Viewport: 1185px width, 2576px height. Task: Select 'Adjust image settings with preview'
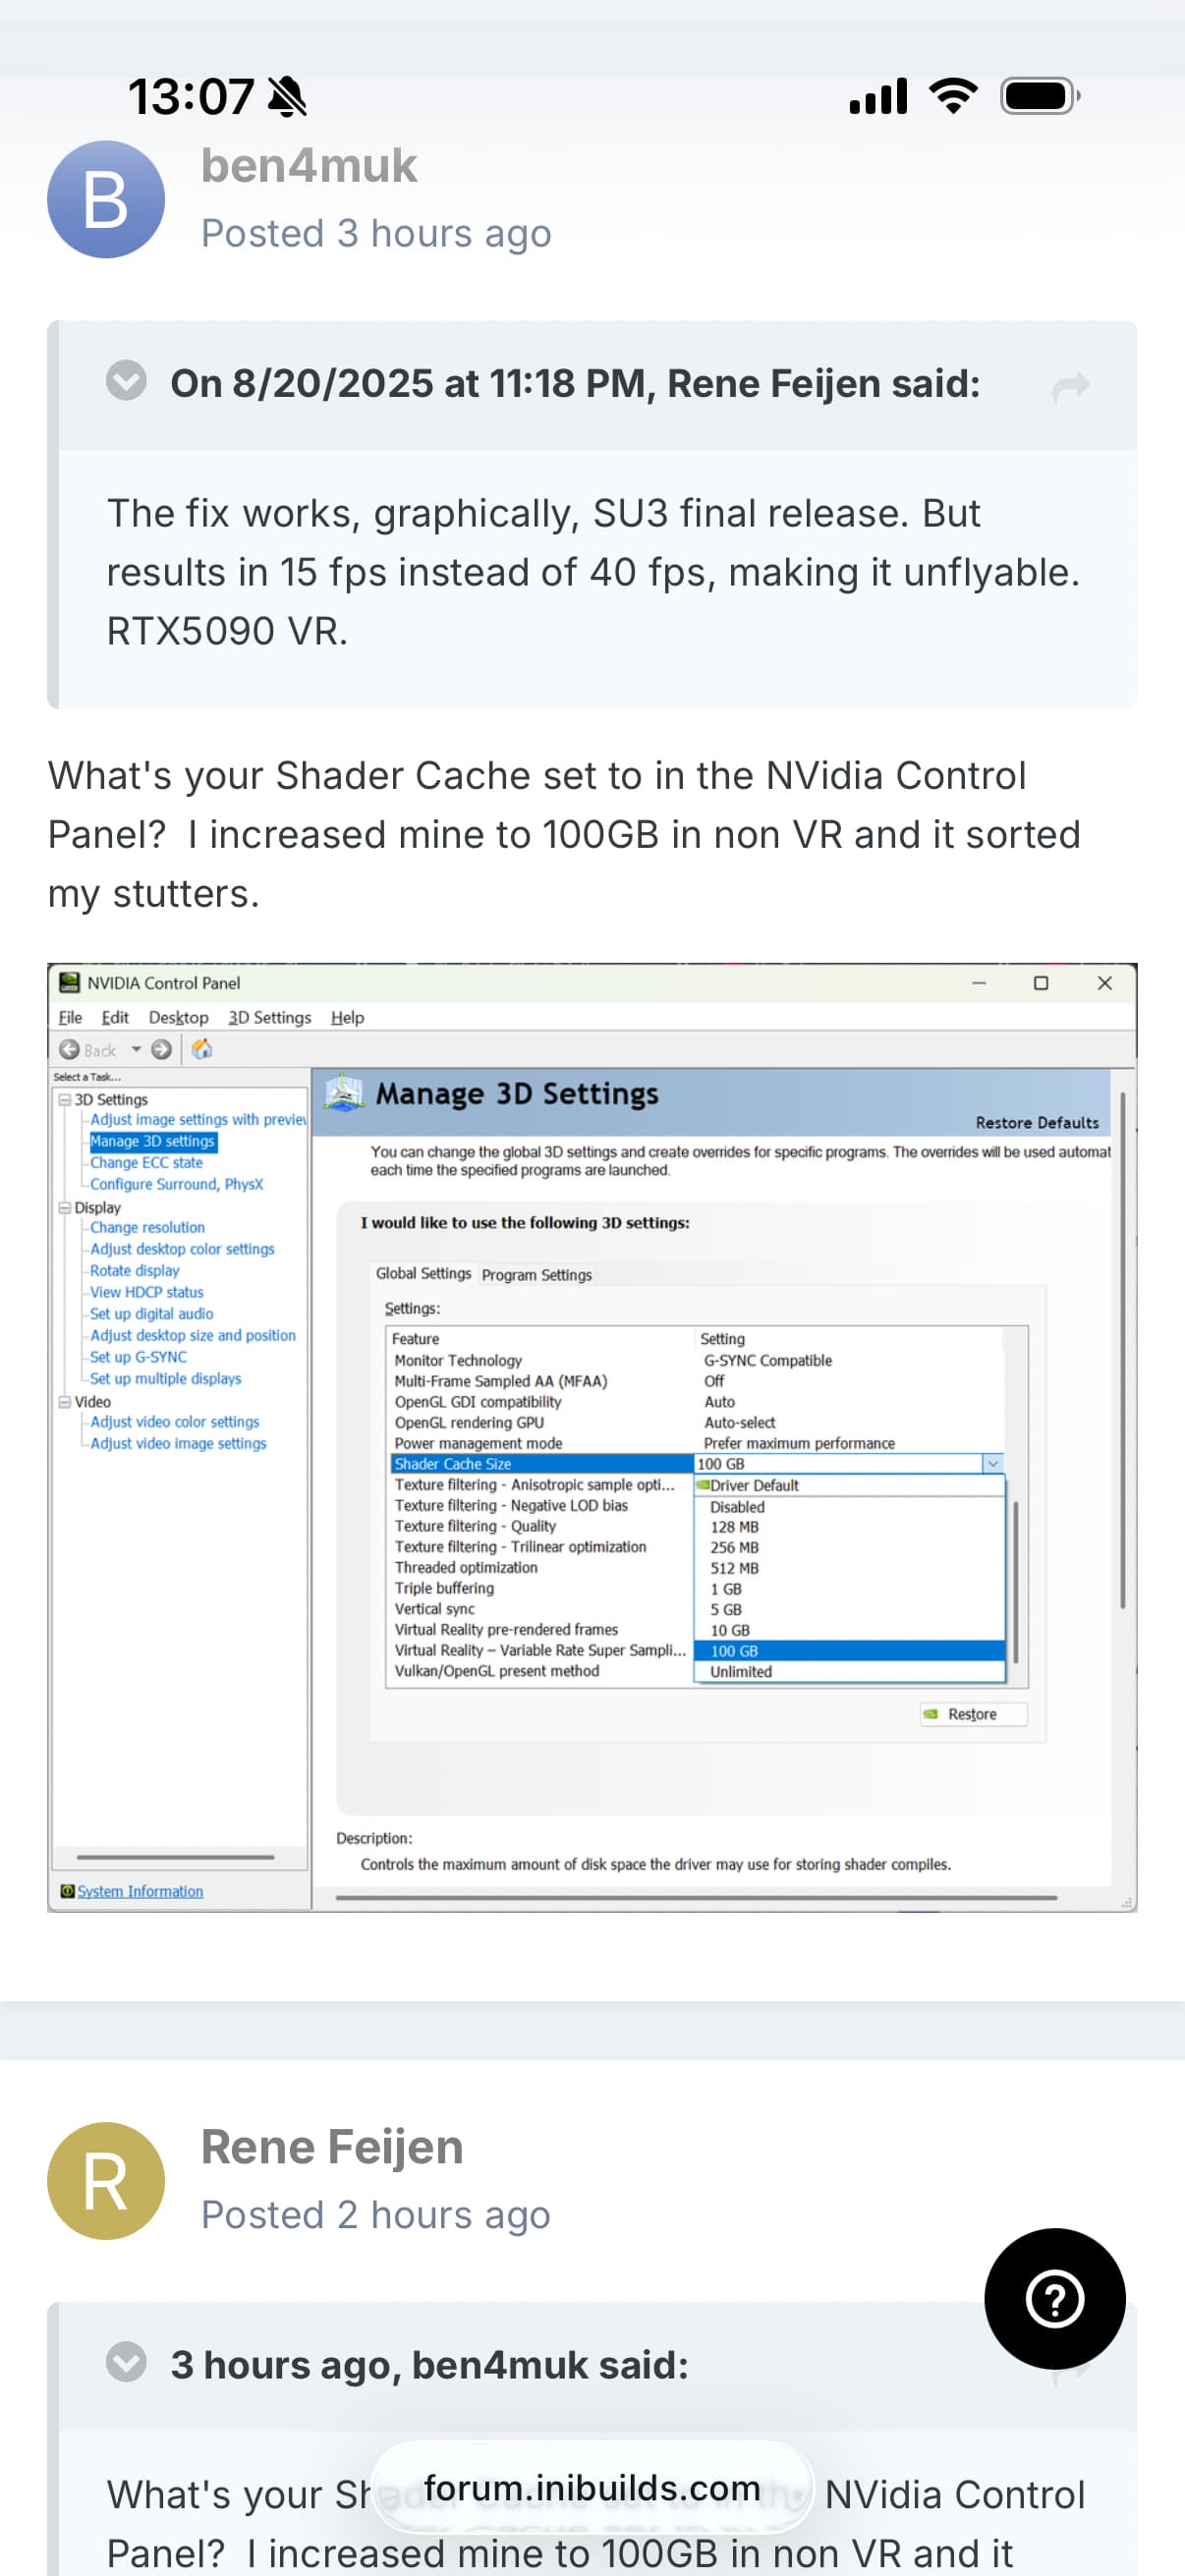pyautogui.click(x=198, y=1119)
